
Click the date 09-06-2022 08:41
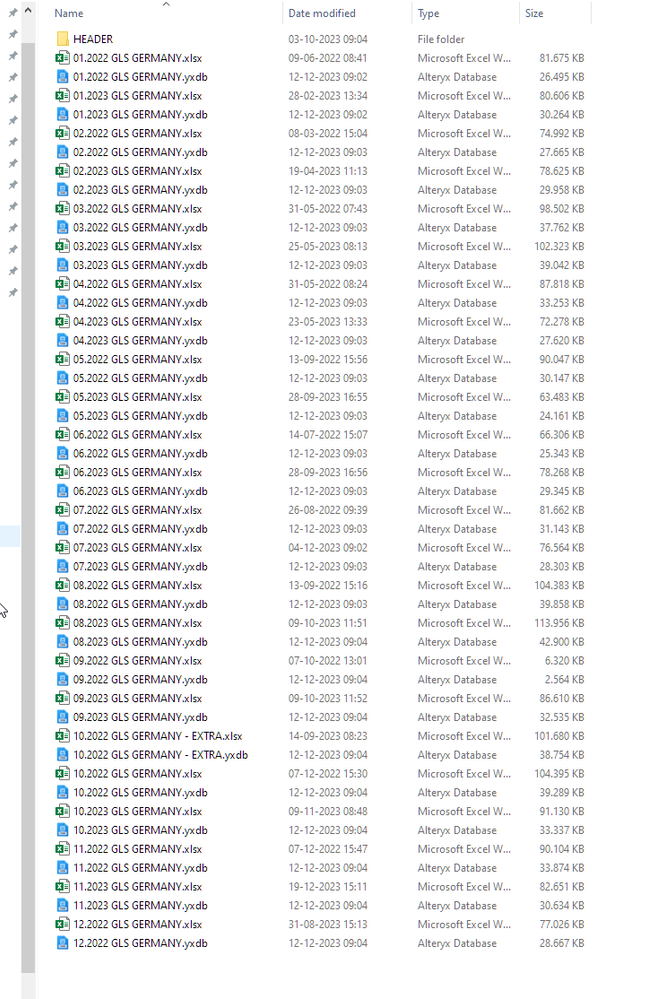click(328, 58)
